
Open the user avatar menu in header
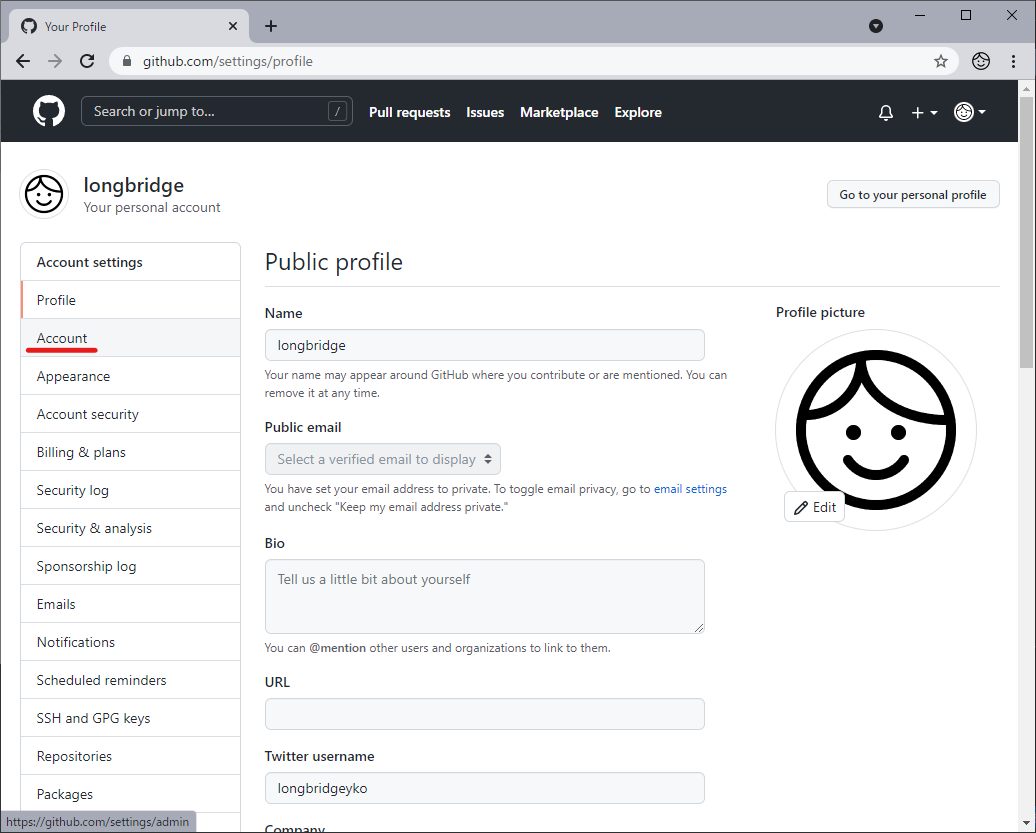click(x=969, y=112)
